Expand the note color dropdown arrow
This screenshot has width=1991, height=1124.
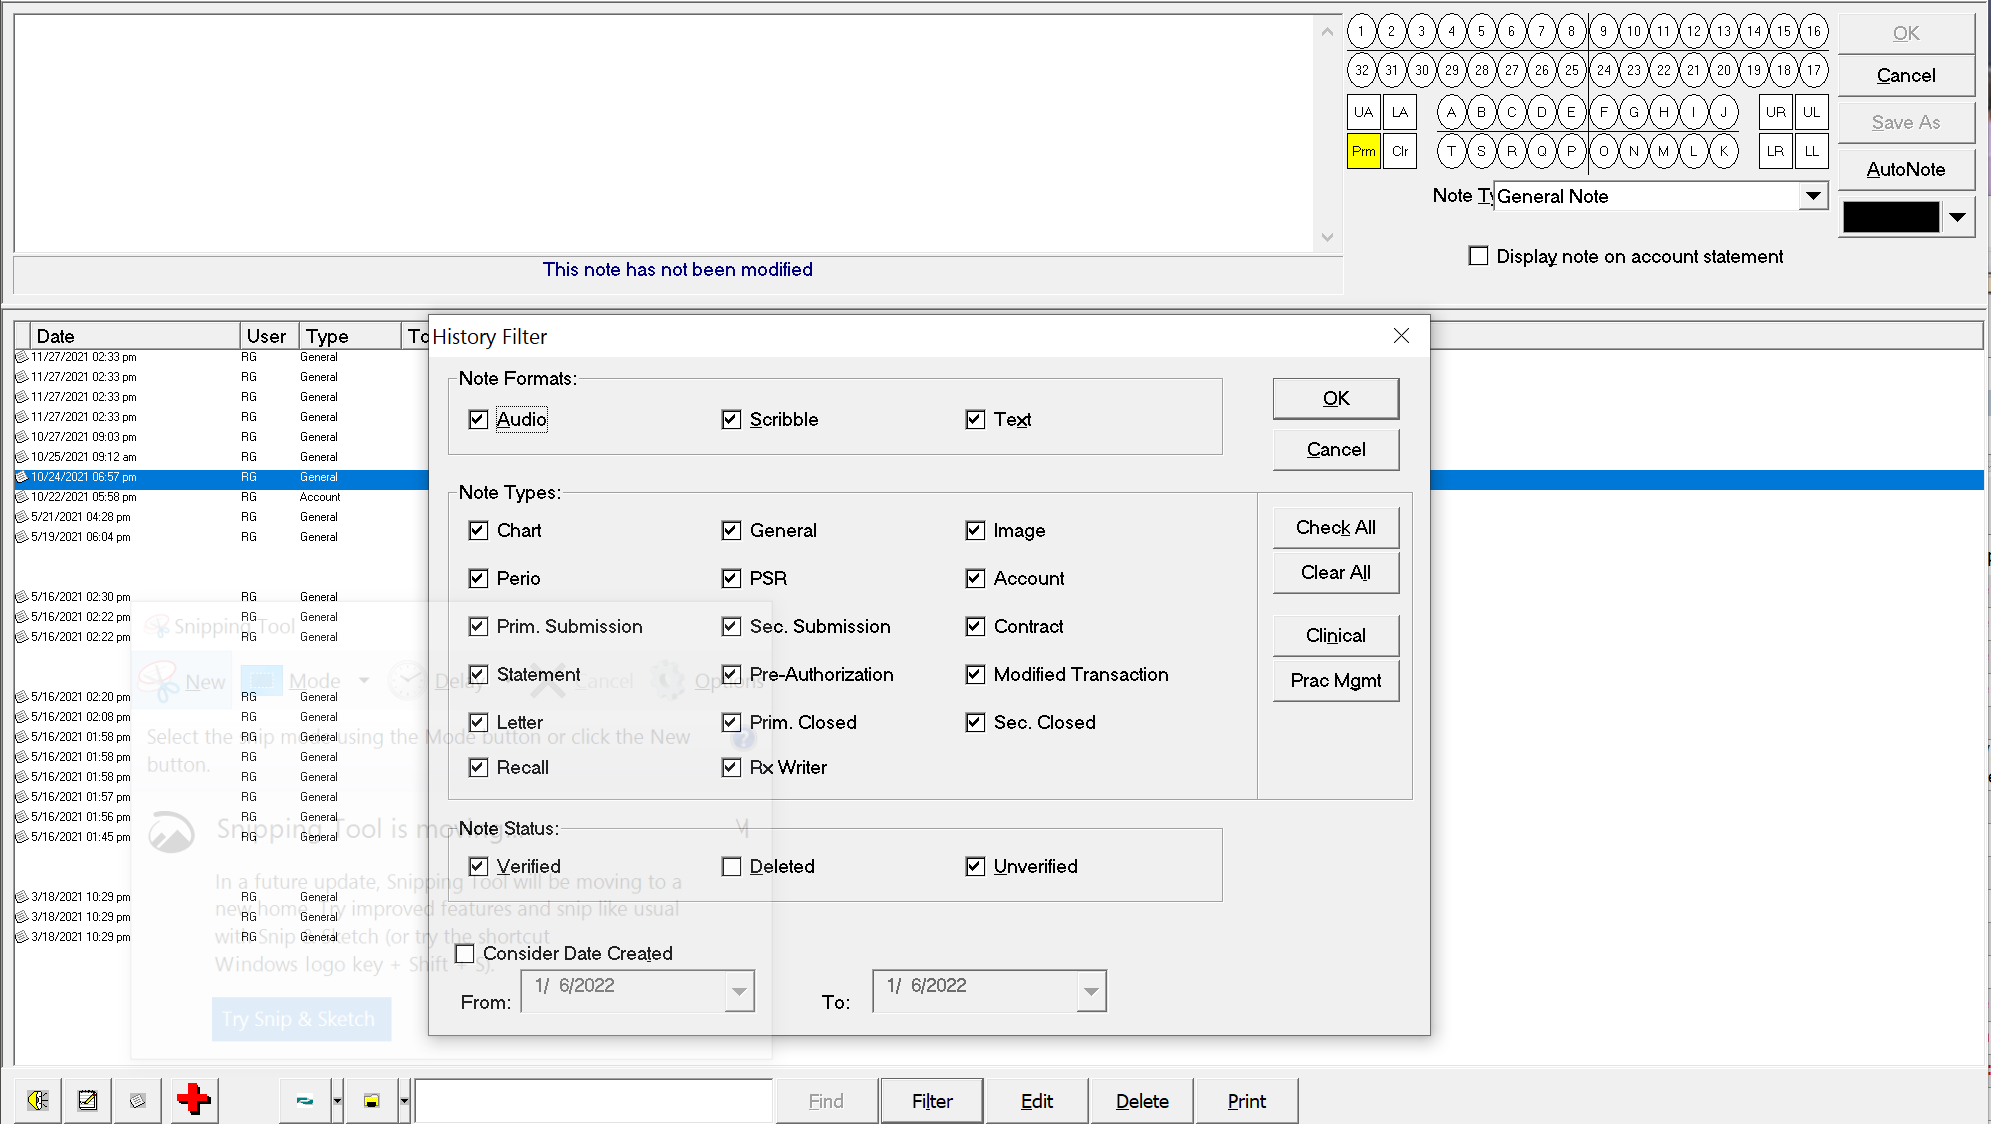pyautogui.click(x=1957, y=216)
